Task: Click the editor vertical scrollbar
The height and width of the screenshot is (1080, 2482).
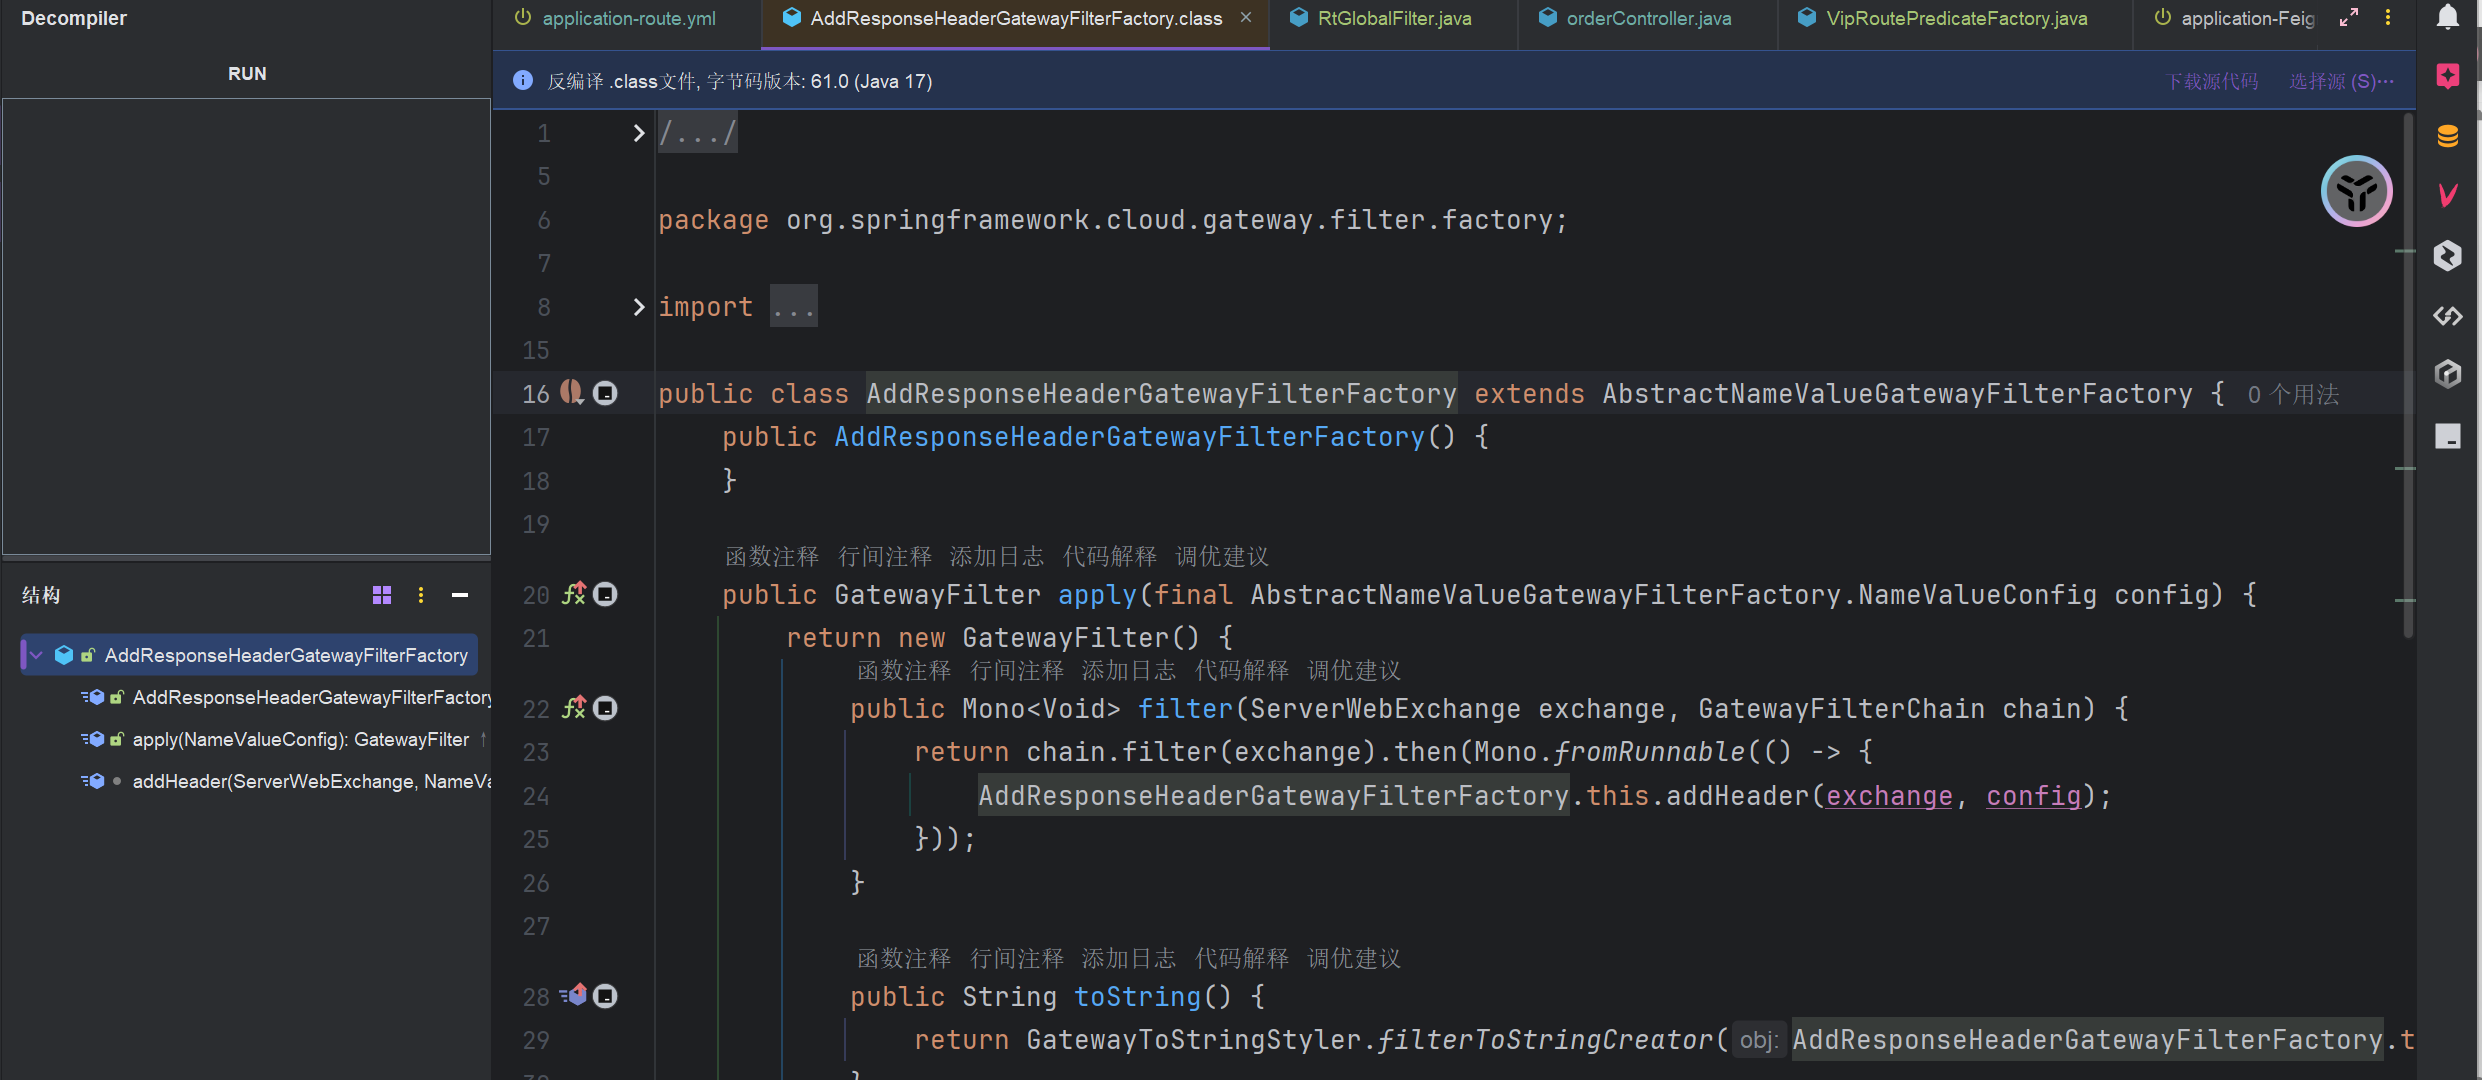Action: (x=2408, y=380)
